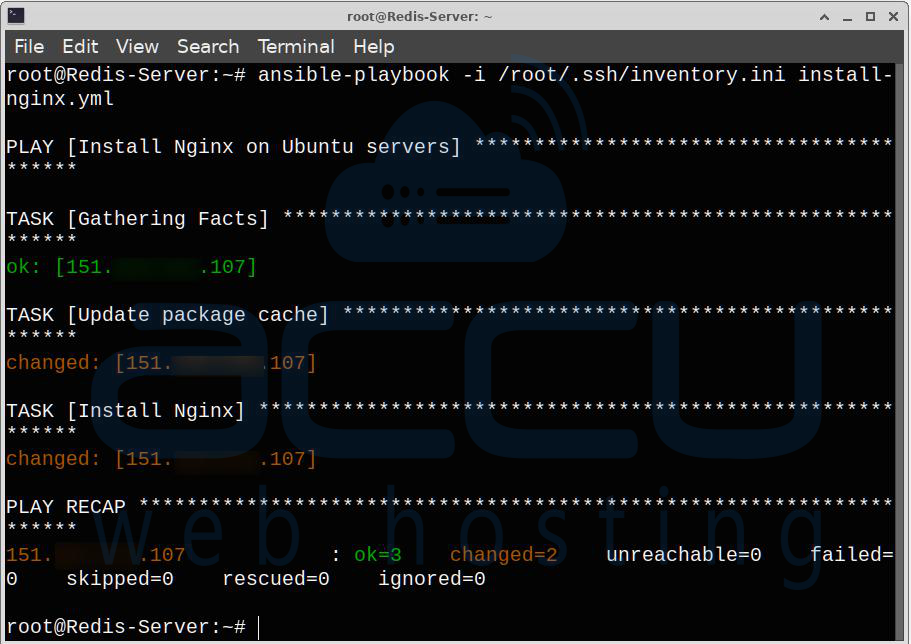Screen dimensions: 911x644
Task: Click the window title 'root@Redis-Server: ~'
Action: pos(419,16)
